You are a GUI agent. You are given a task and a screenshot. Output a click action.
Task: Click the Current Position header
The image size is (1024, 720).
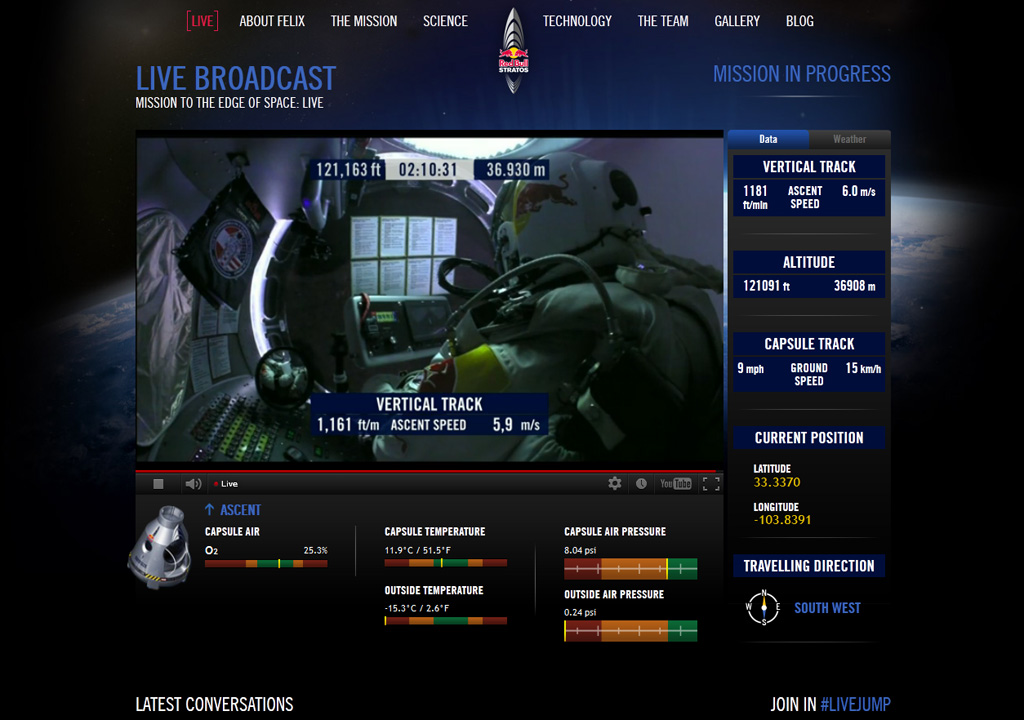pyautogui.click(x=808, y=438)
